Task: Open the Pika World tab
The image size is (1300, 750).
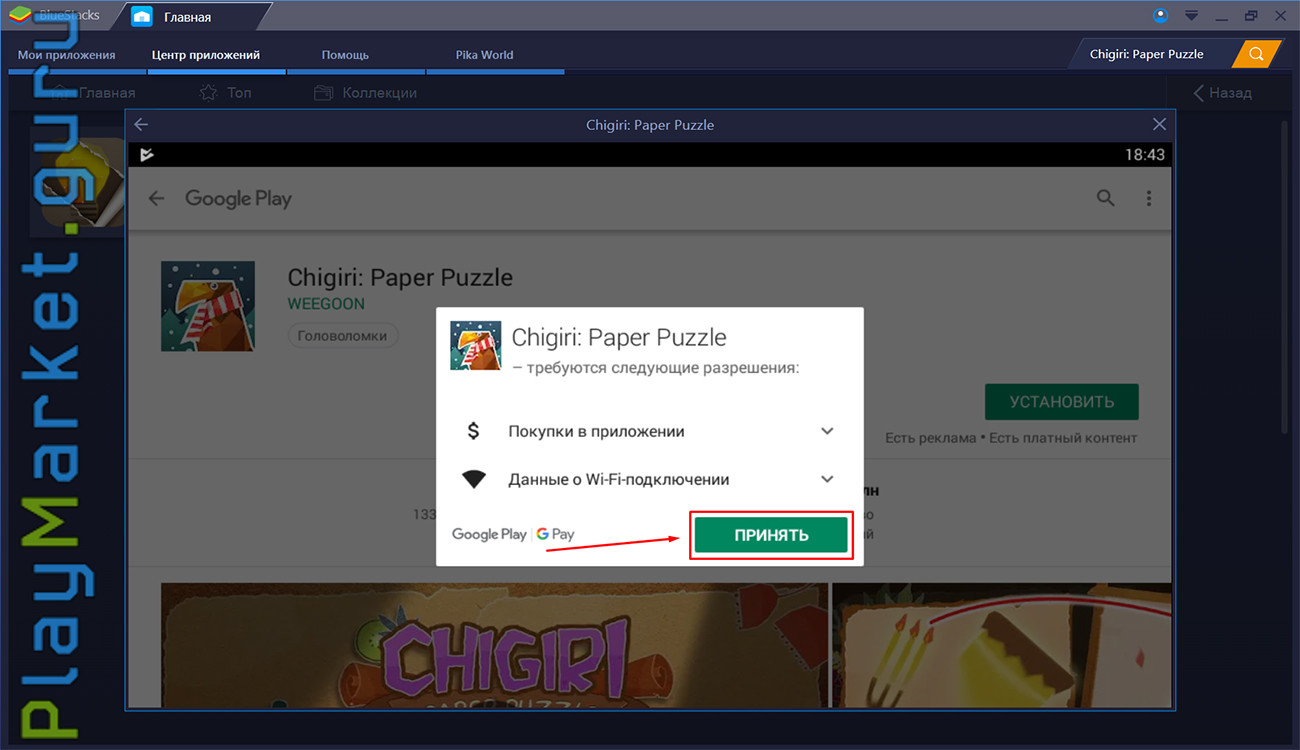Action: [484, 55]
